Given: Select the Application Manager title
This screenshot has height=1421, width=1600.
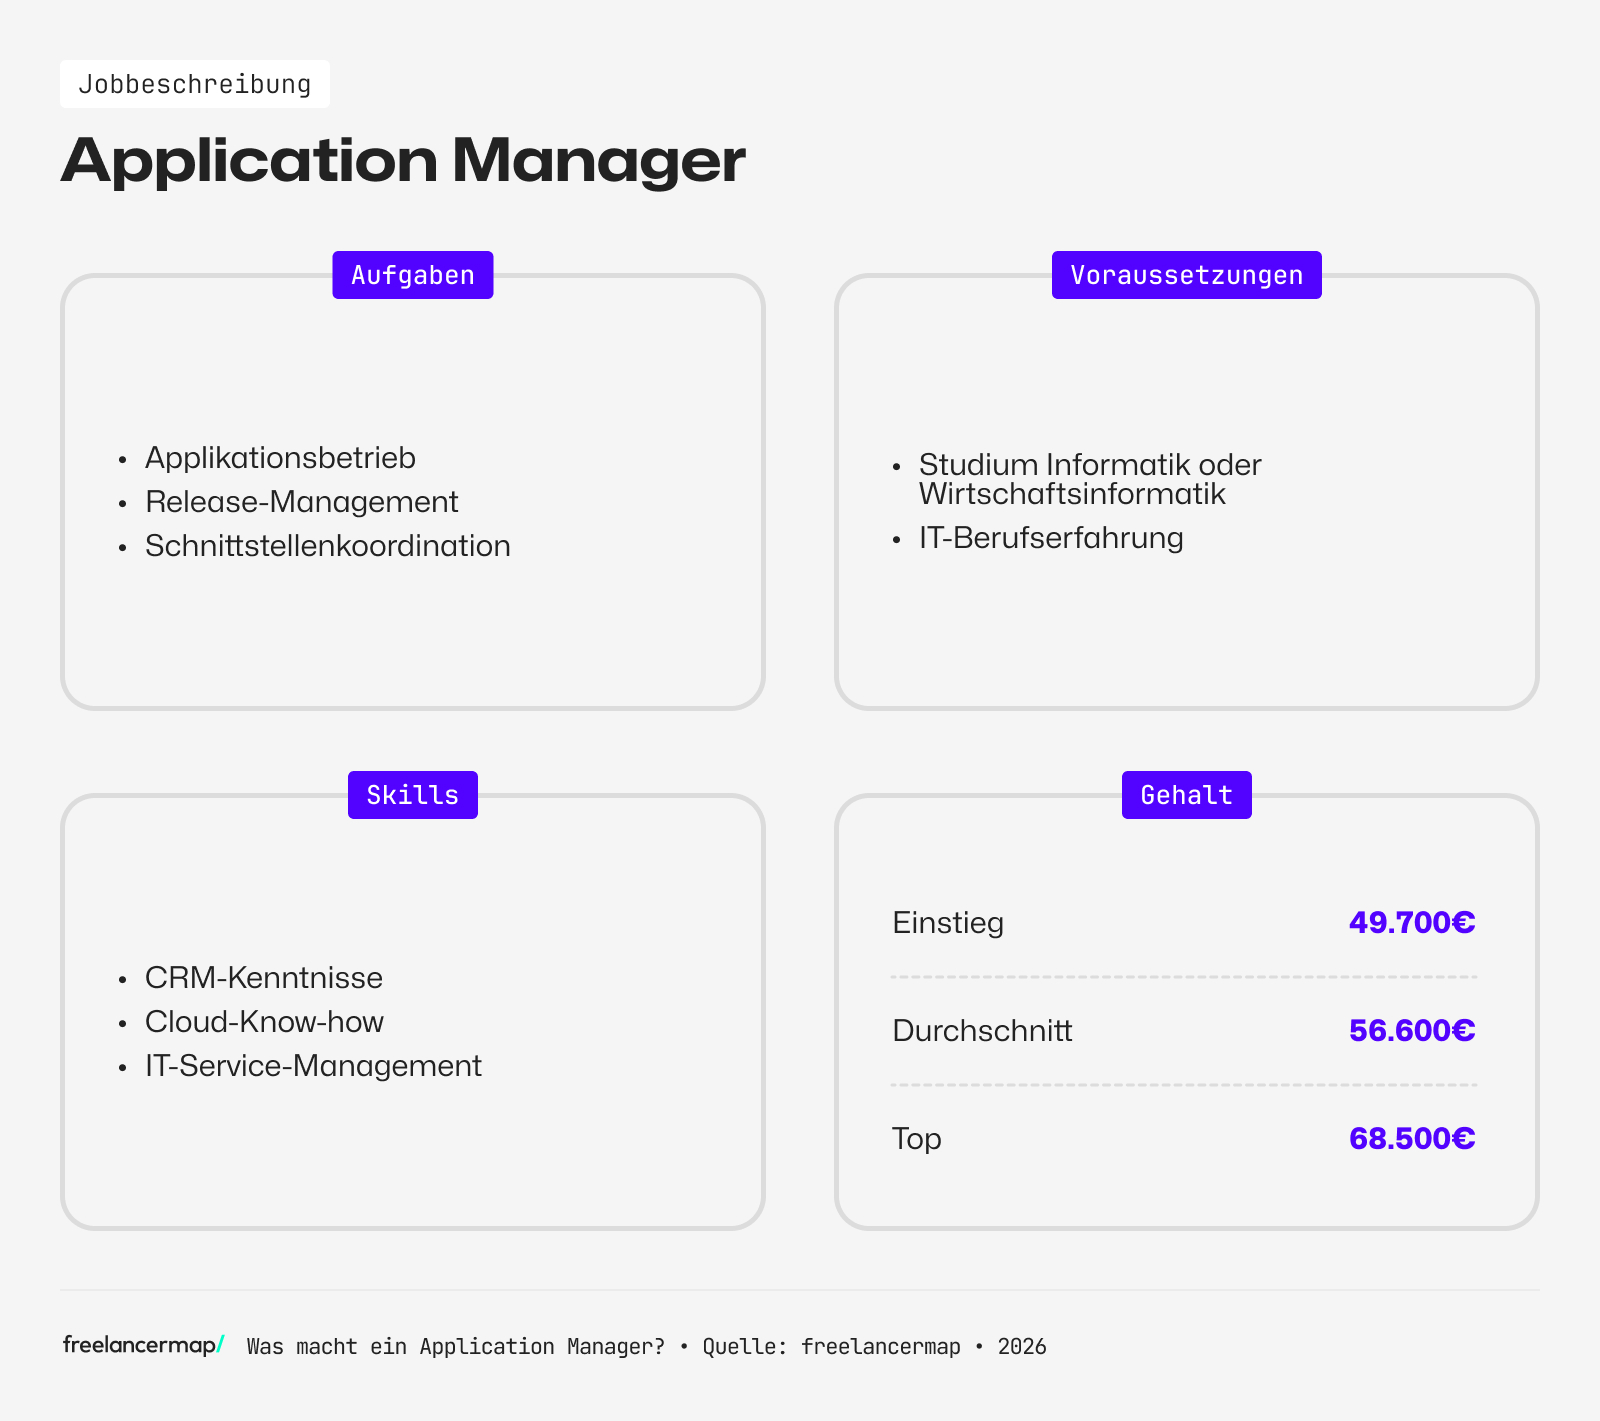Looking at the screenshot, I should tap(403, 158).
